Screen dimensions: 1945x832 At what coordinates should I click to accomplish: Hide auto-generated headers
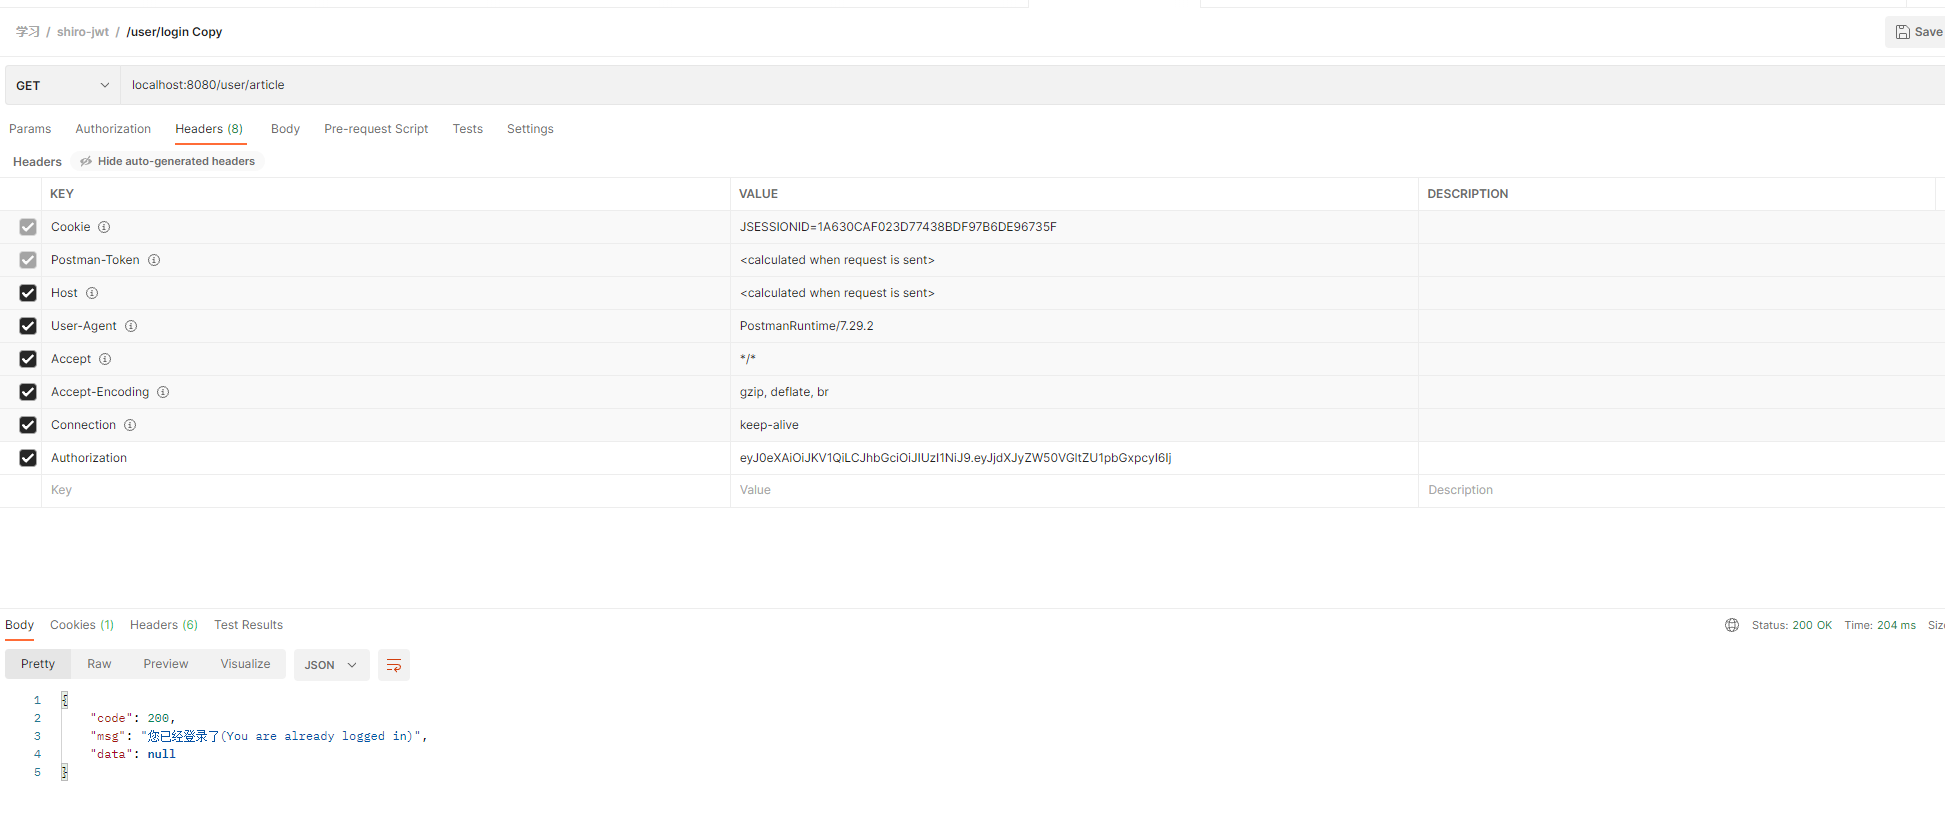(x=167, y=161)
